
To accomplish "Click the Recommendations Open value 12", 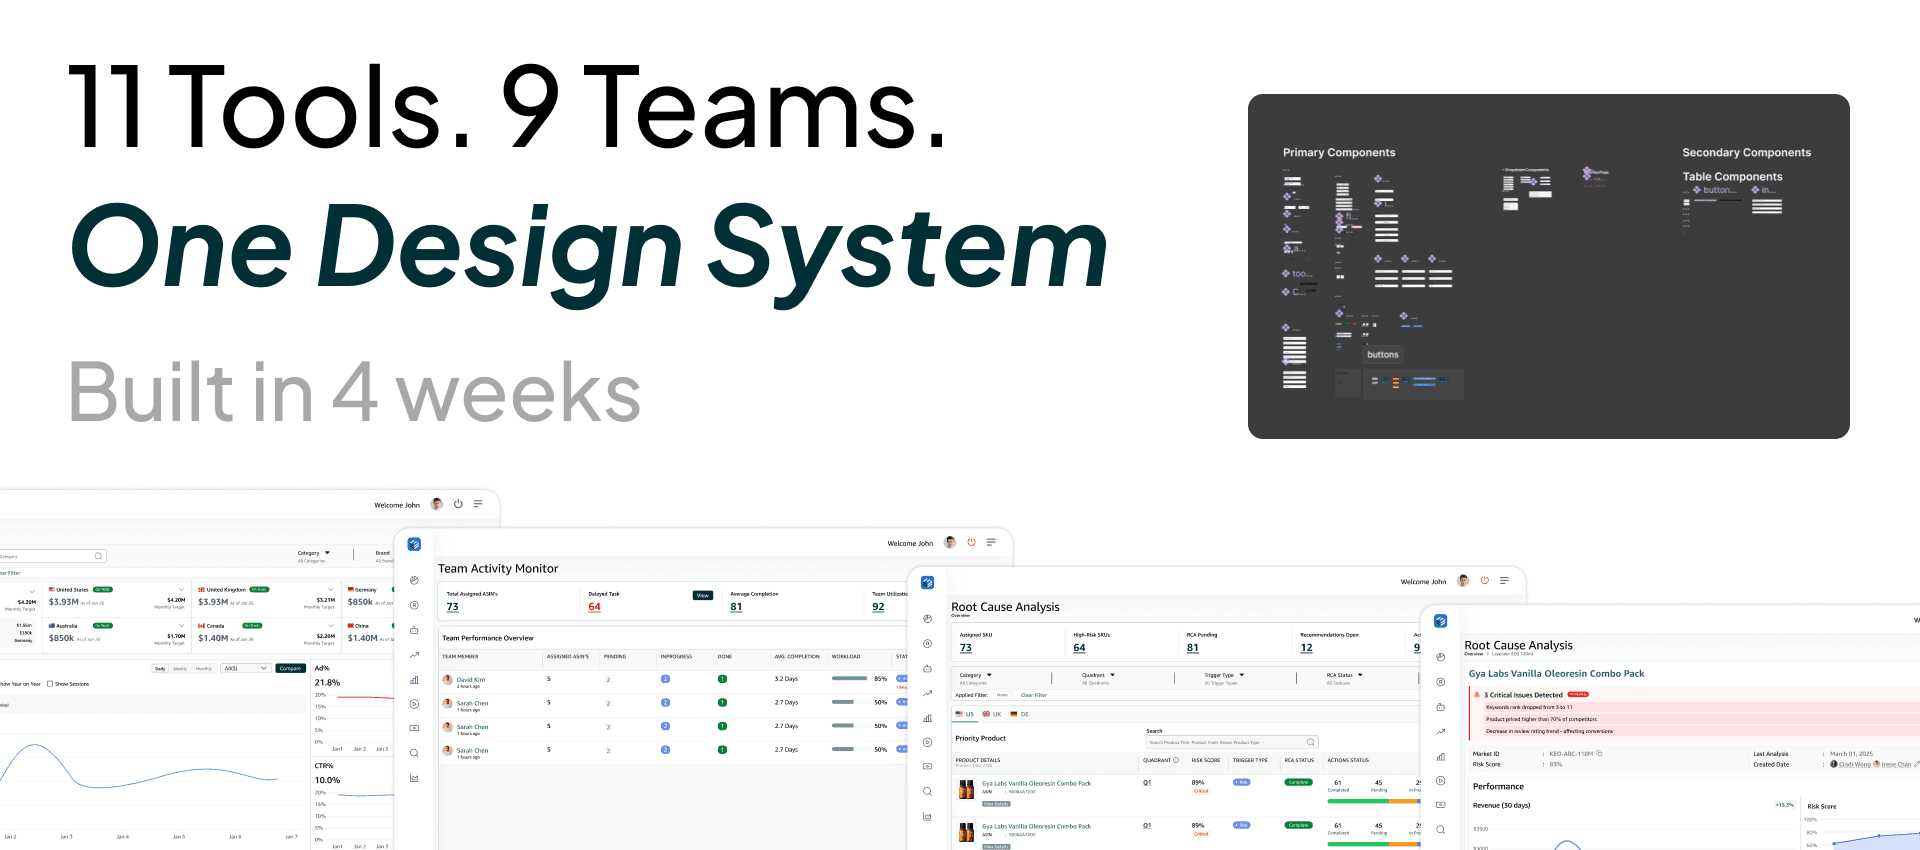I will tap(1306, 648).
